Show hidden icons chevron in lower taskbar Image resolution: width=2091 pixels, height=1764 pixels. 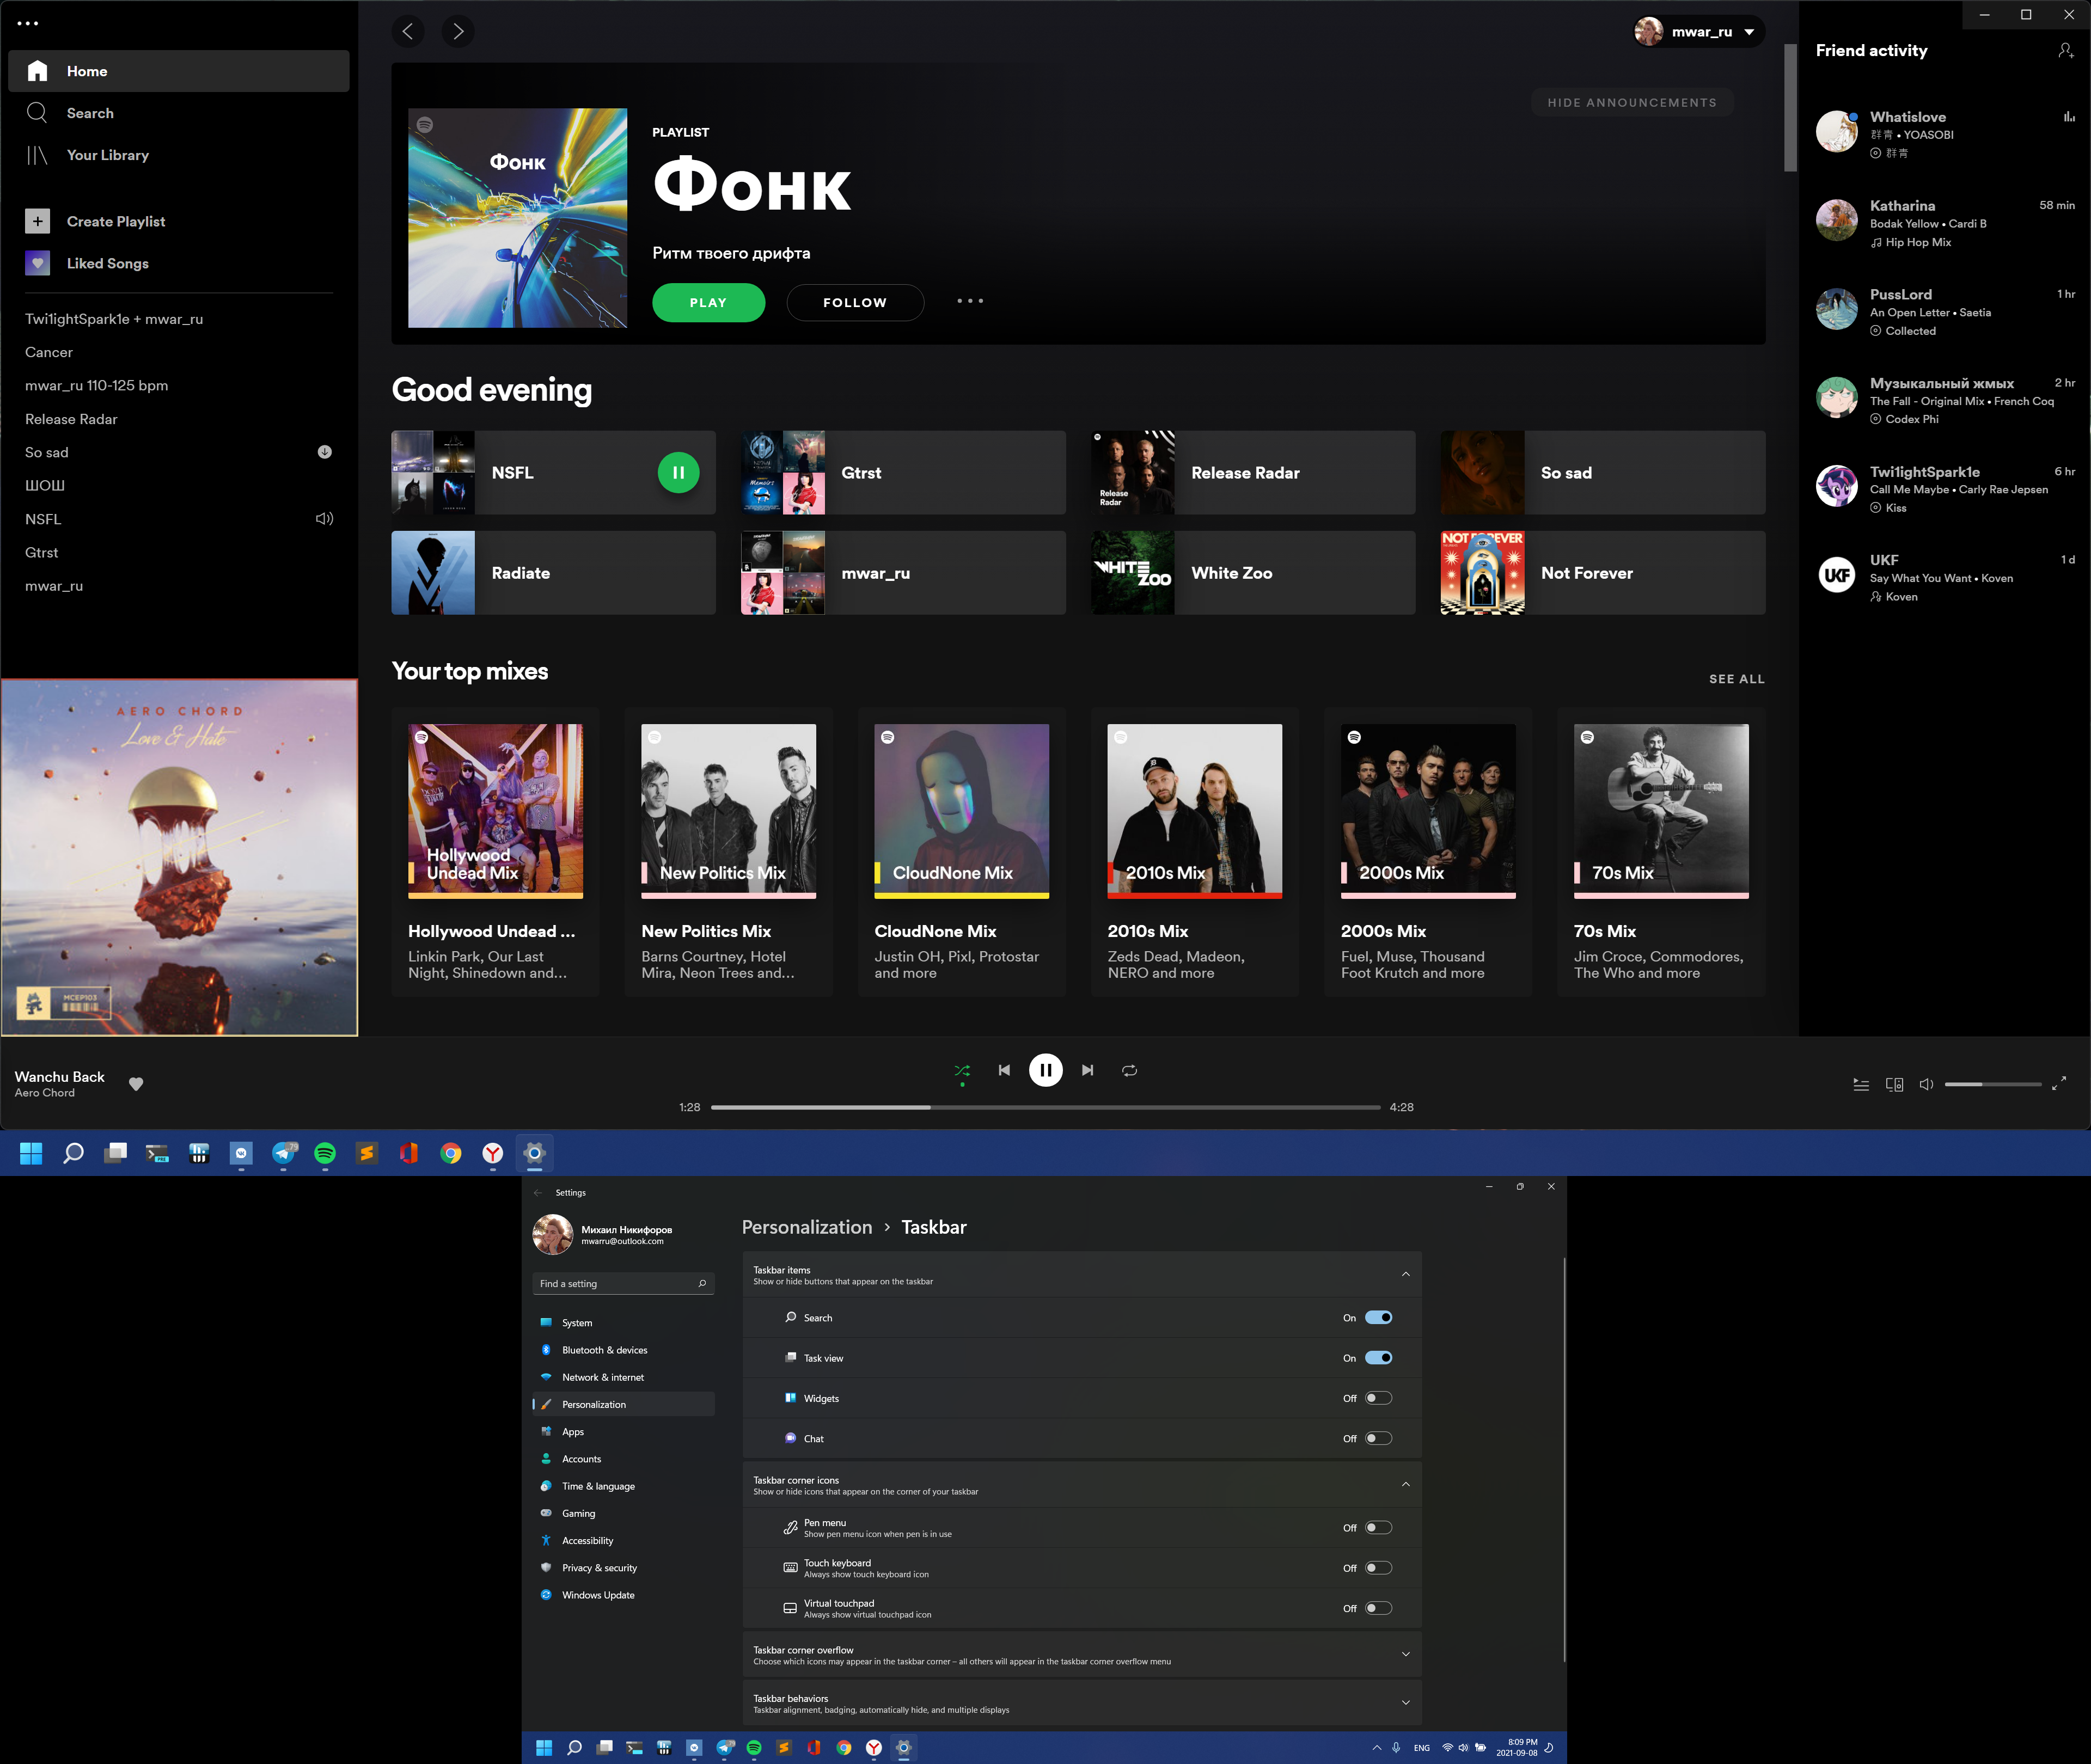pos(1377,1748)
